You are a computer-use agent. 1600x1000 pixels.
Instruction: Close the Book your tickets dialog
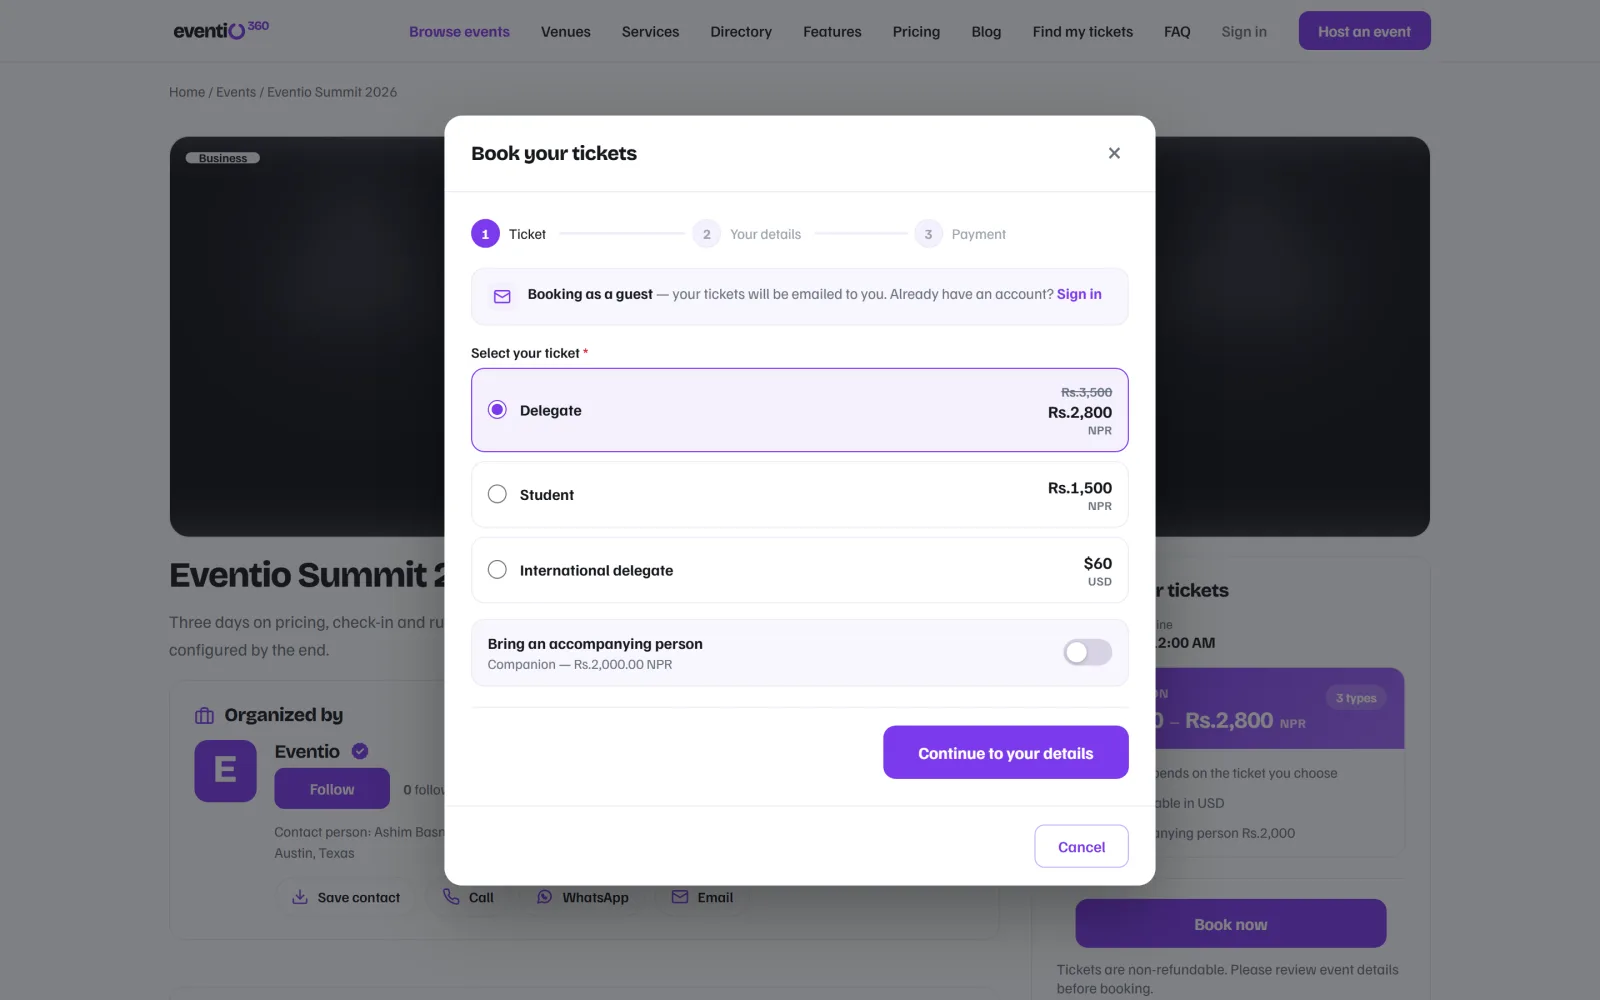point(1114,153)
